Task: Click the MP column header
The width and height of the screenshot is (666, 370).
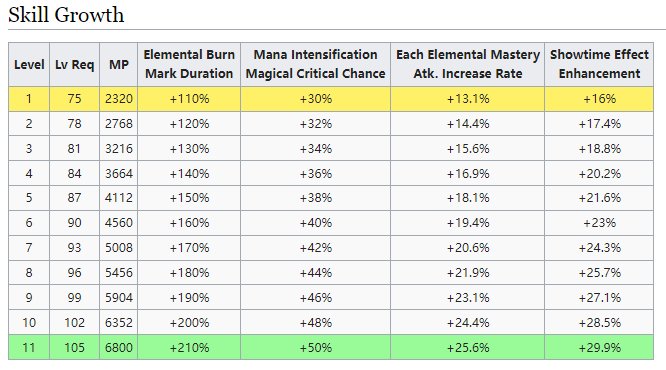Action: [119, 65]
